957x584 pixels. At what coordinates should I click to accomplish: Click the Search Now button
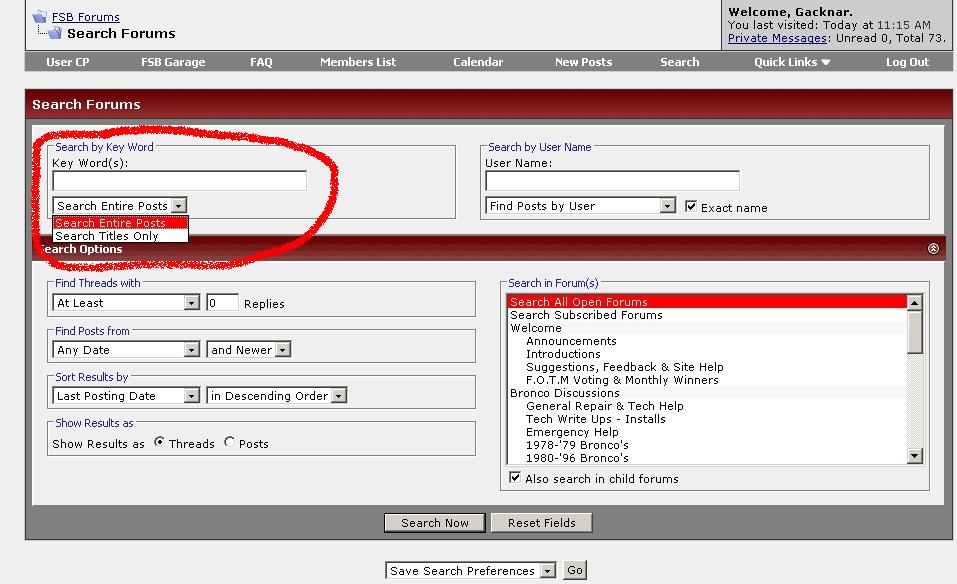[435, 522]
